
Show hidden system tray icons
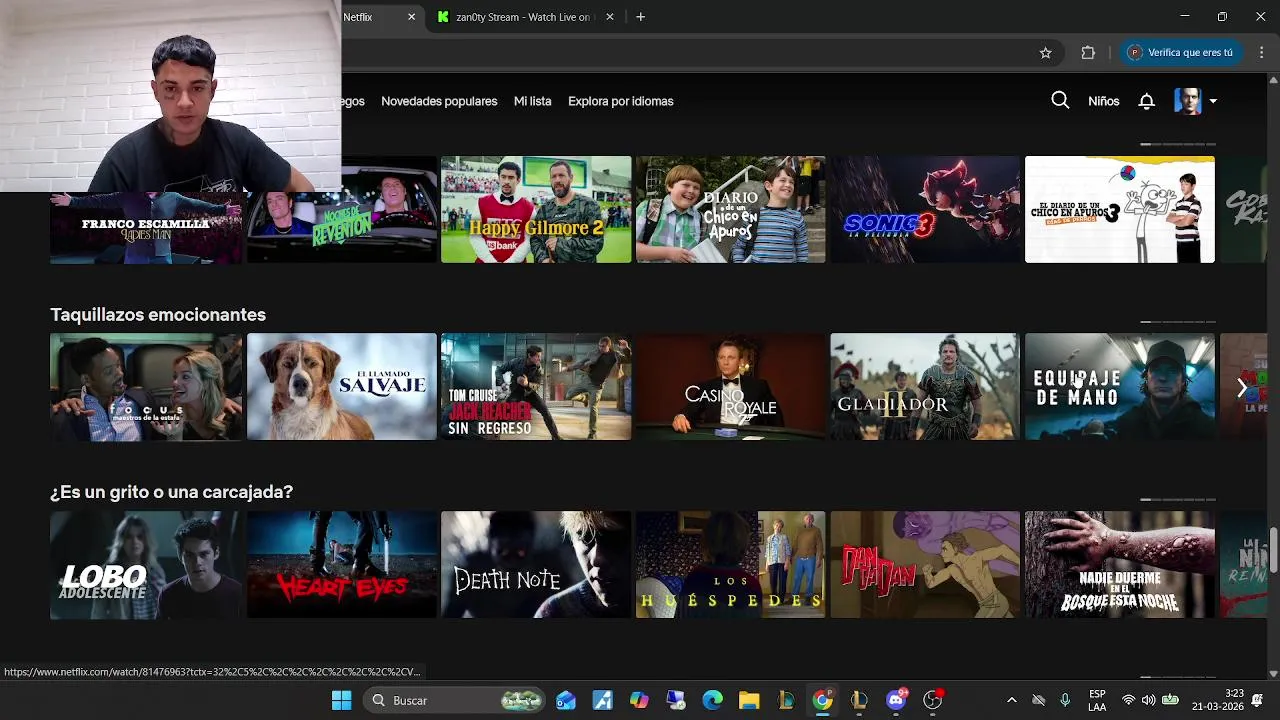coord(1011,700)
